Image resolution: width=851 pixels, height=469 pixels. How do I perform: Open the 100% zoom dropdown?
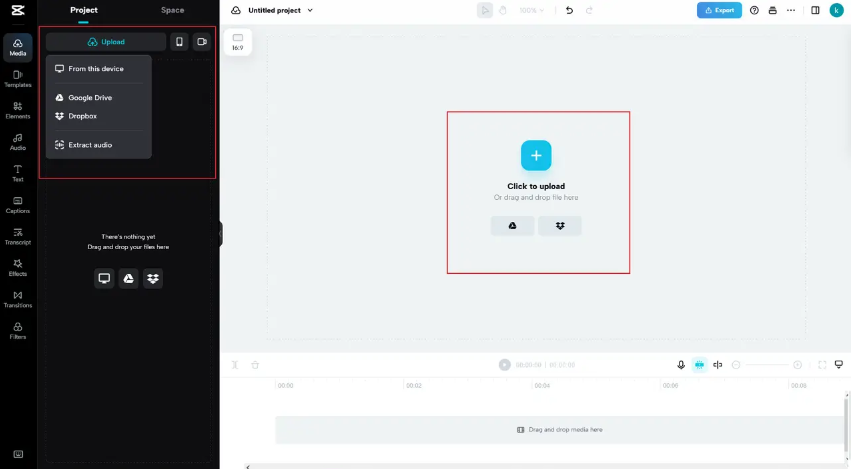coord(531,10)
